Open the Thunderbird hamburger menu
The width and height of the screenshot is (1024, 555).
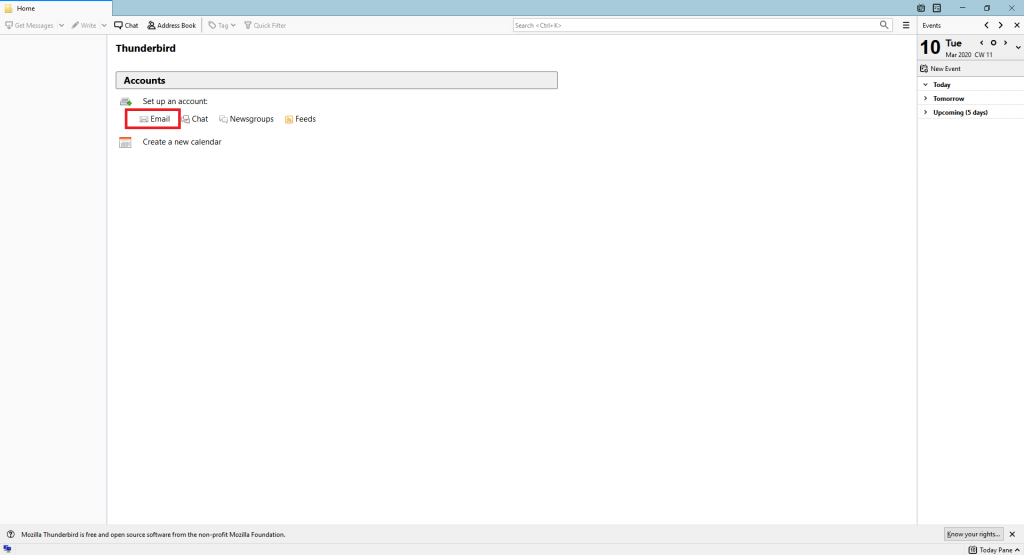906,25
